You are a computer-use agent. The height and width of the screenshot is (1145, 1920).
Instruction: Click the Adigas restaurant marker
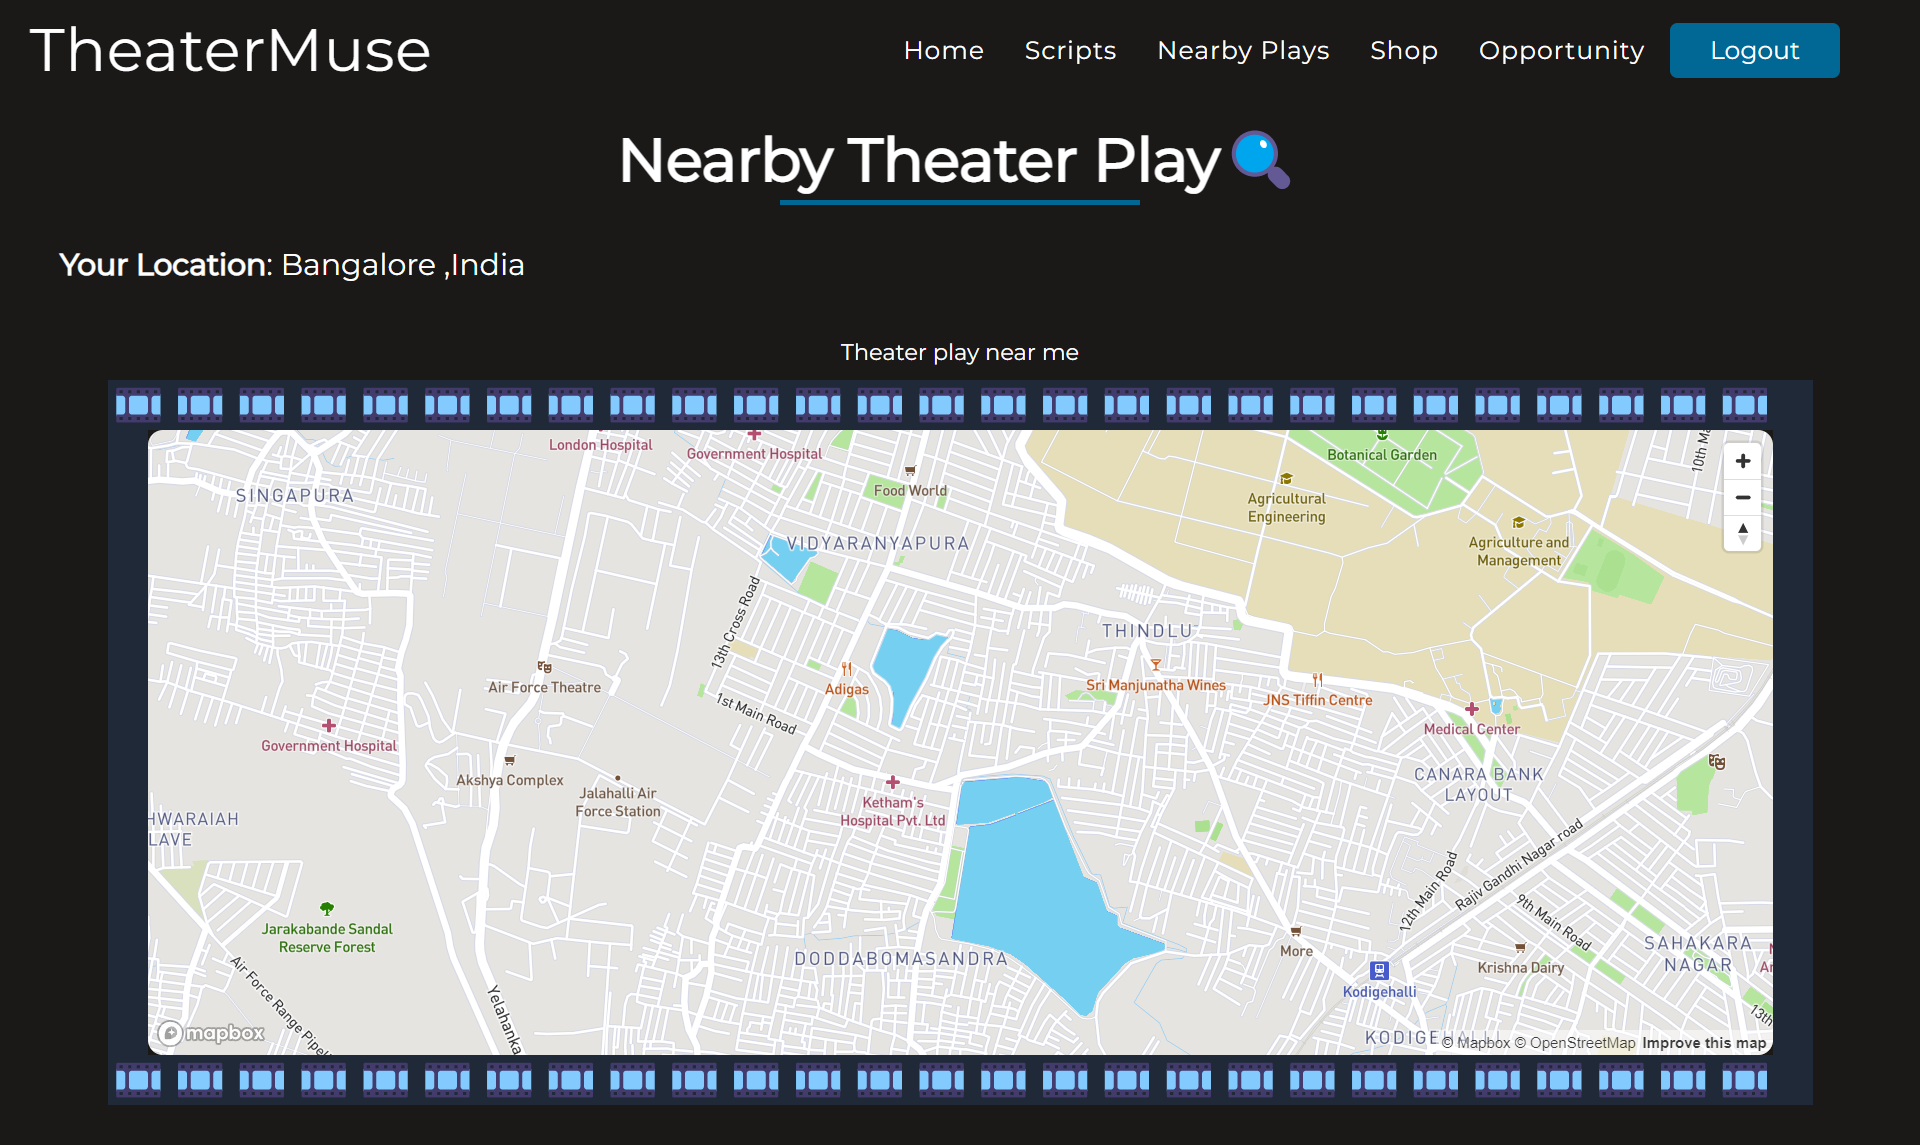point(847,670)
